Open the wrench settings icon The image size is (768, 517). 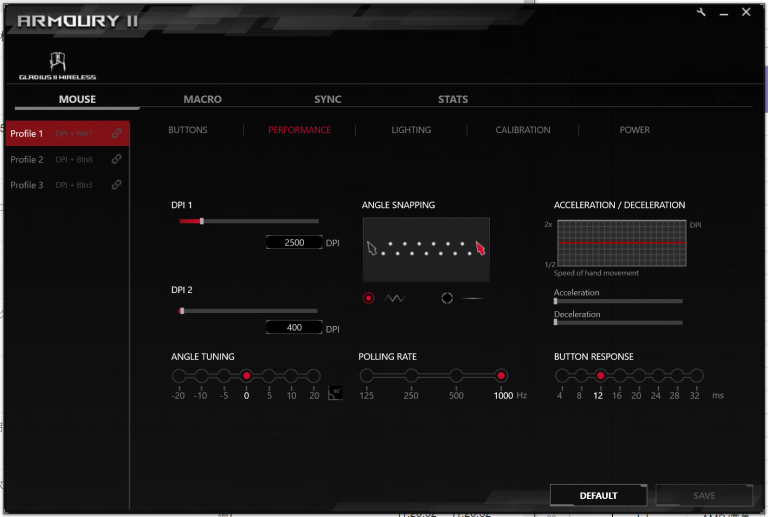[x=701, y=12]
